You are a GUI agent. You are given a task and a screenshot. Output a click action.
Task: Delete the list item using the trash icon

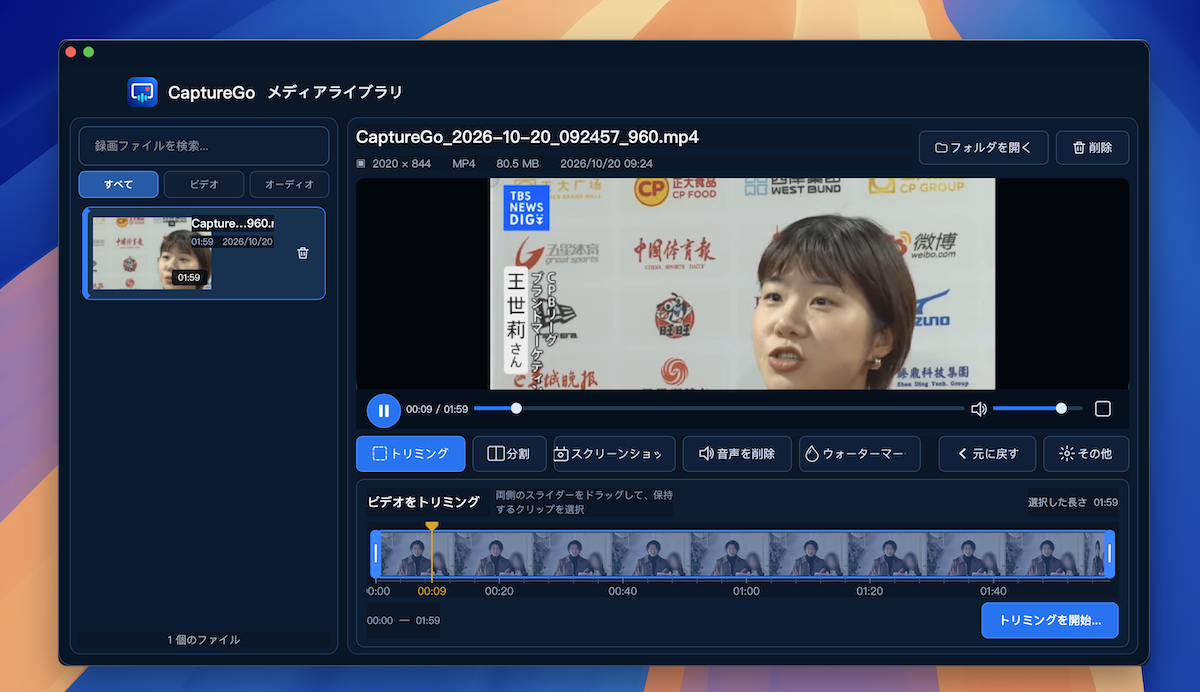303,253
